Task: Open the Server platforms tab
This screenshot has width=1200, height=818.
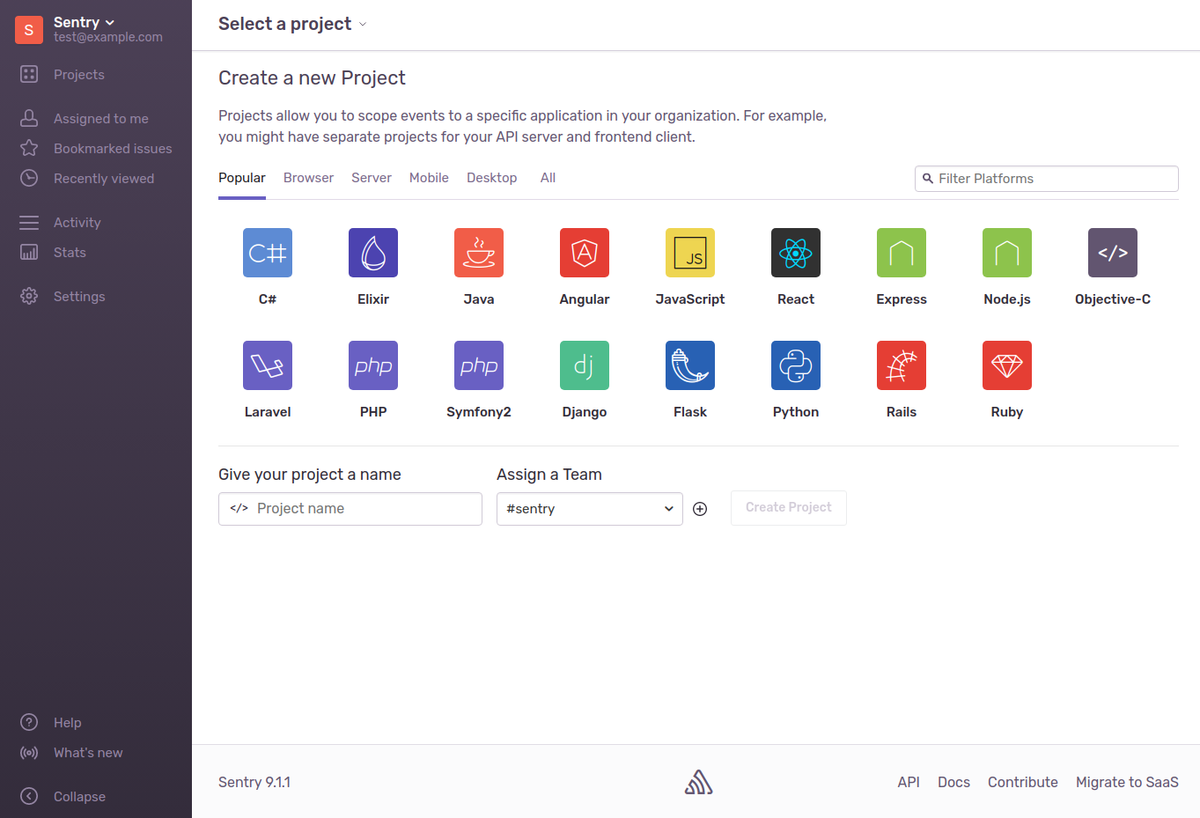Action: point(371,178)
